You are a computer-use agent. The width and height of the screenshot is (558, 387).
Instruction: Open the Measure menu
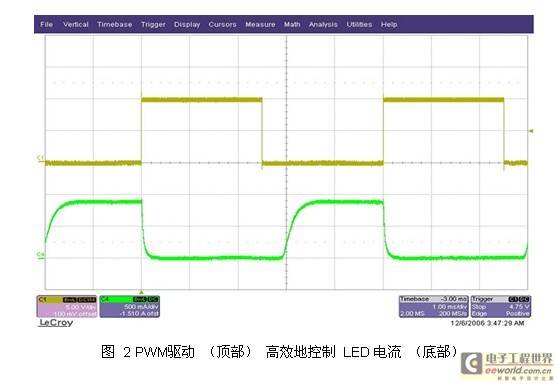click(x=260, y=24)
